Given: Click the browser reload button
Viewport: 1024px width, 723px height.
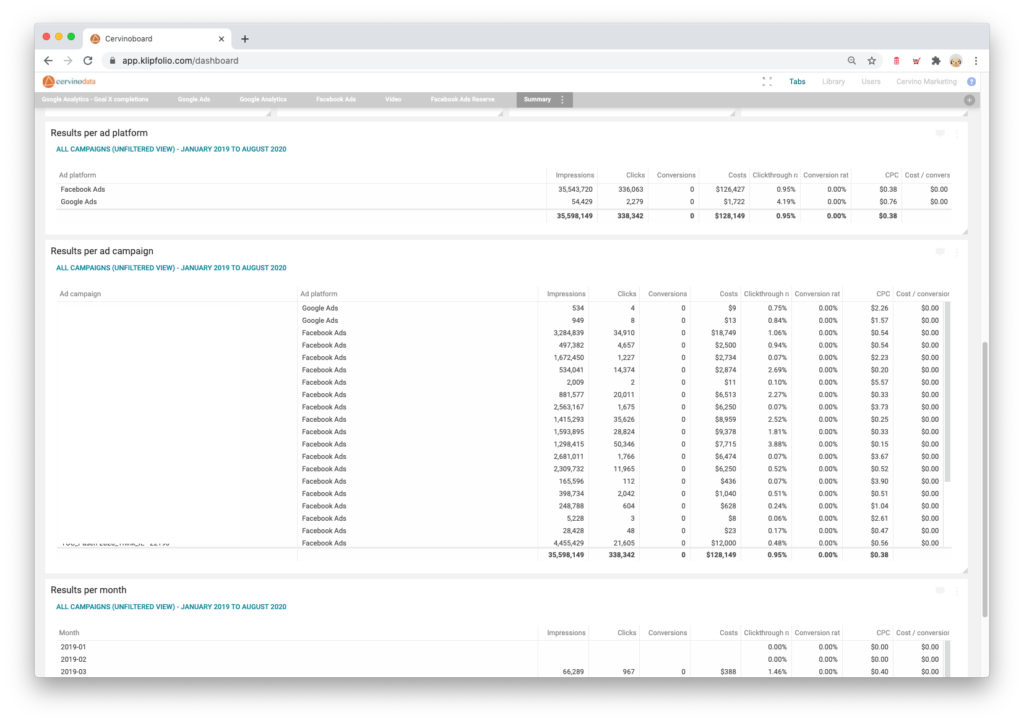Looking at the screenshot, I should (88, 60).
